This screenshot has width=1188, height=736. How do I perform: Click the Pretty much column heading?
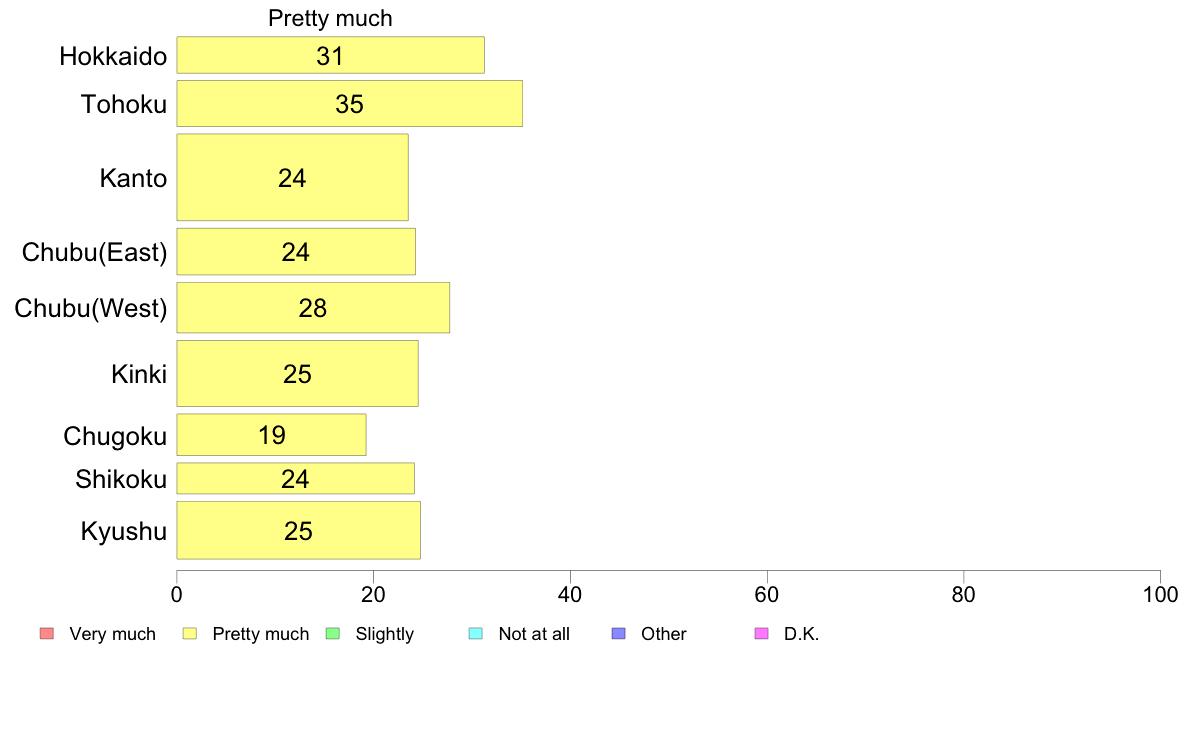[x=330, y=18]
